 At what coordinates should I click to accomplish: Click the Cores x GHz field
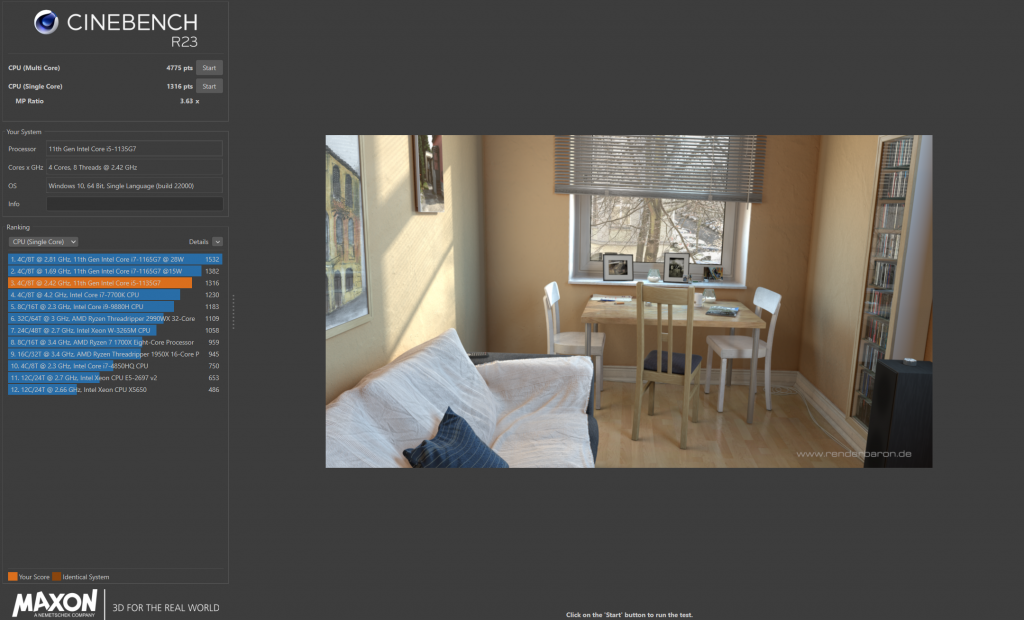(x=134, y=167)
